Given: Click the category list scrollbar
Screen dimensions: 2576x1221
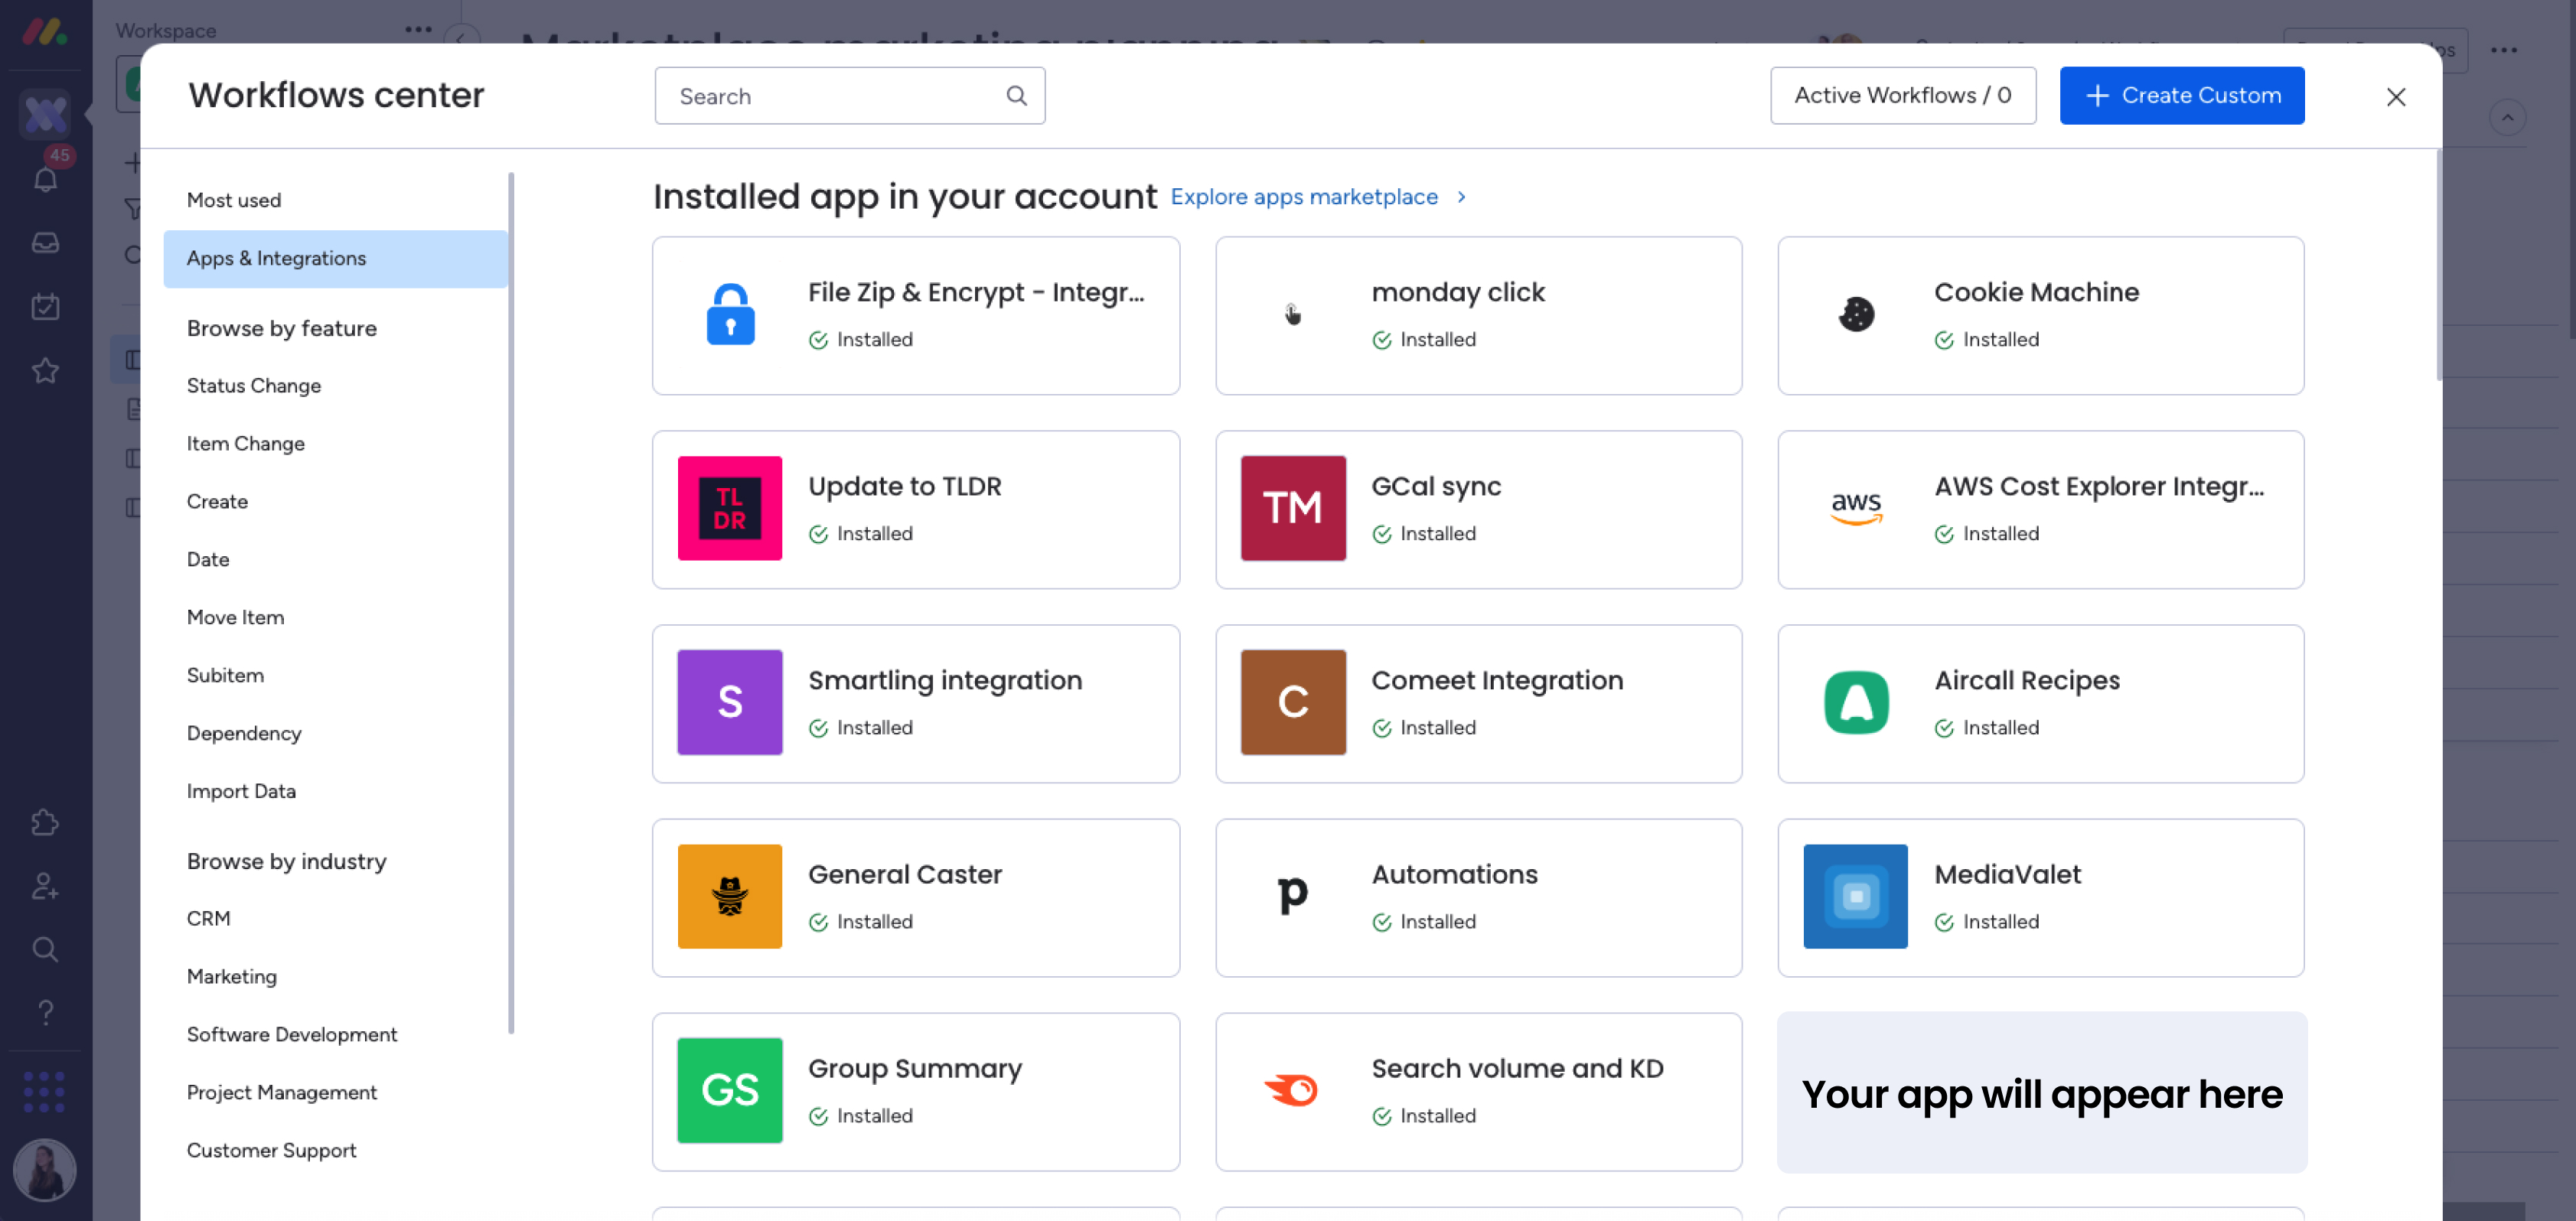Looking at the screenshot, I should pos(511,600).
